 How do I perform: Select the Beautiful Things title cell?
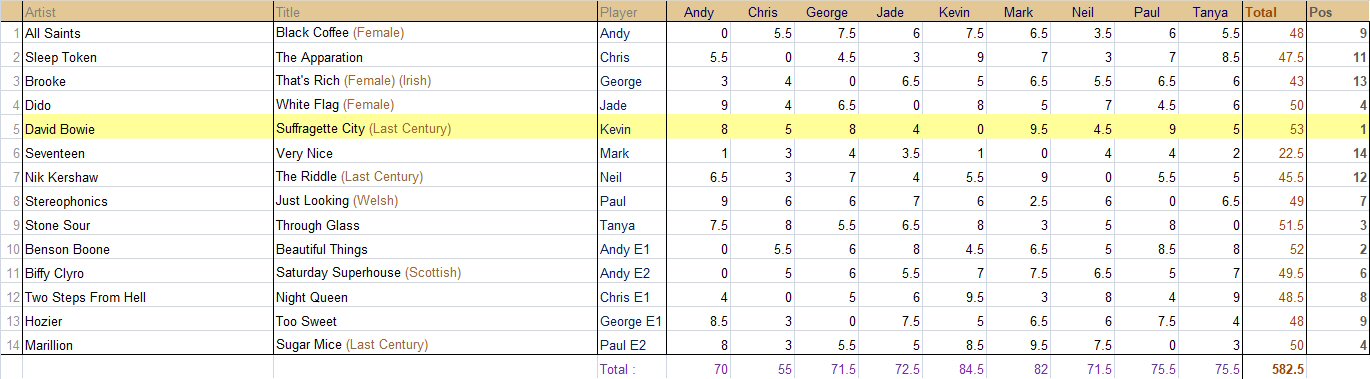coord(435,249)
